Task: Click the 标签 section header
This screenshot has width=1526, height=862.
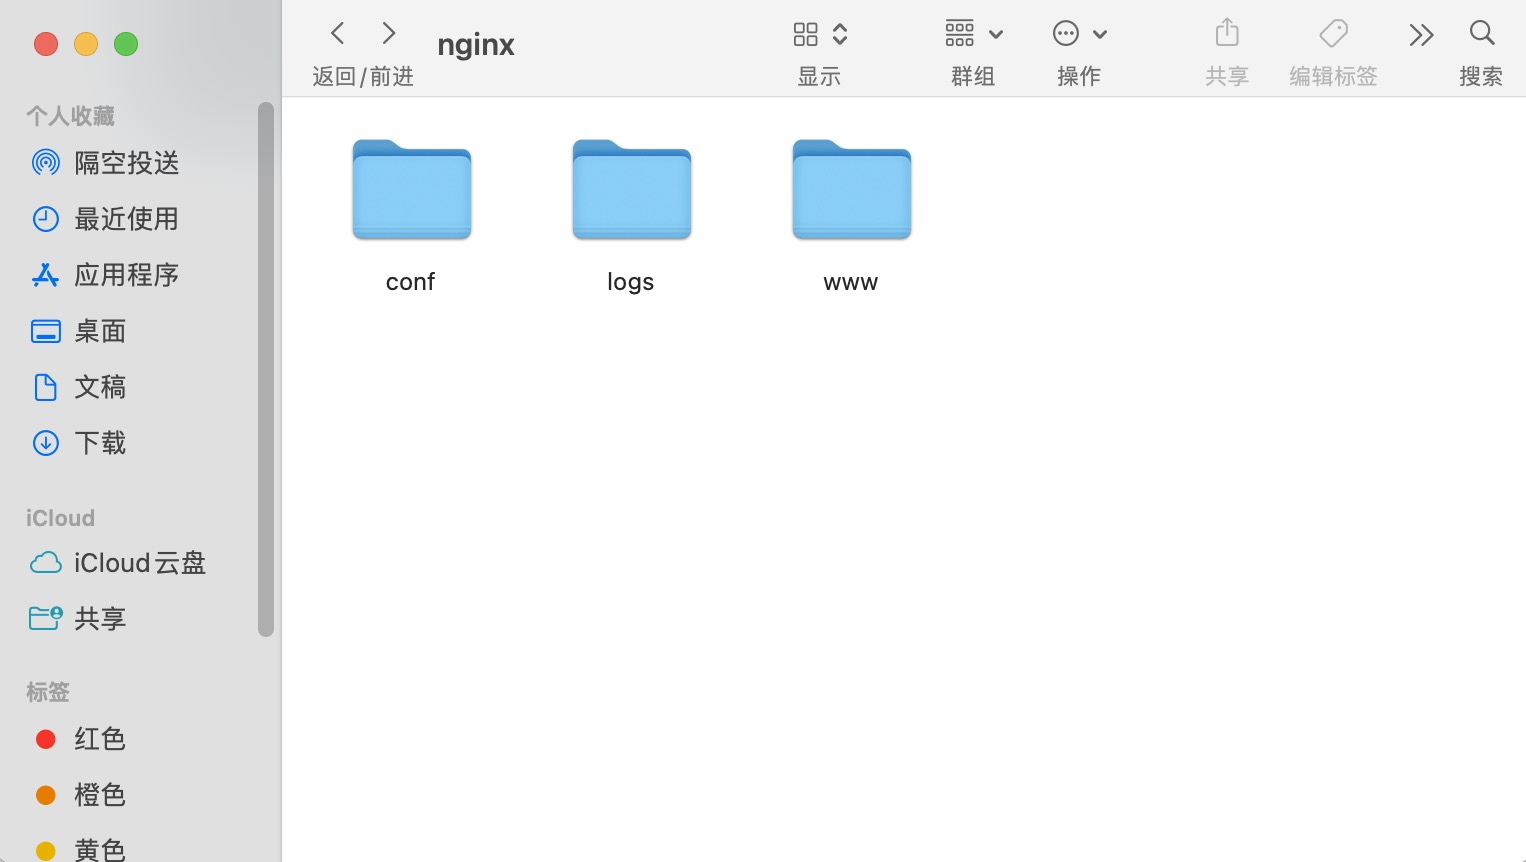Action: (x=48, y=692)
